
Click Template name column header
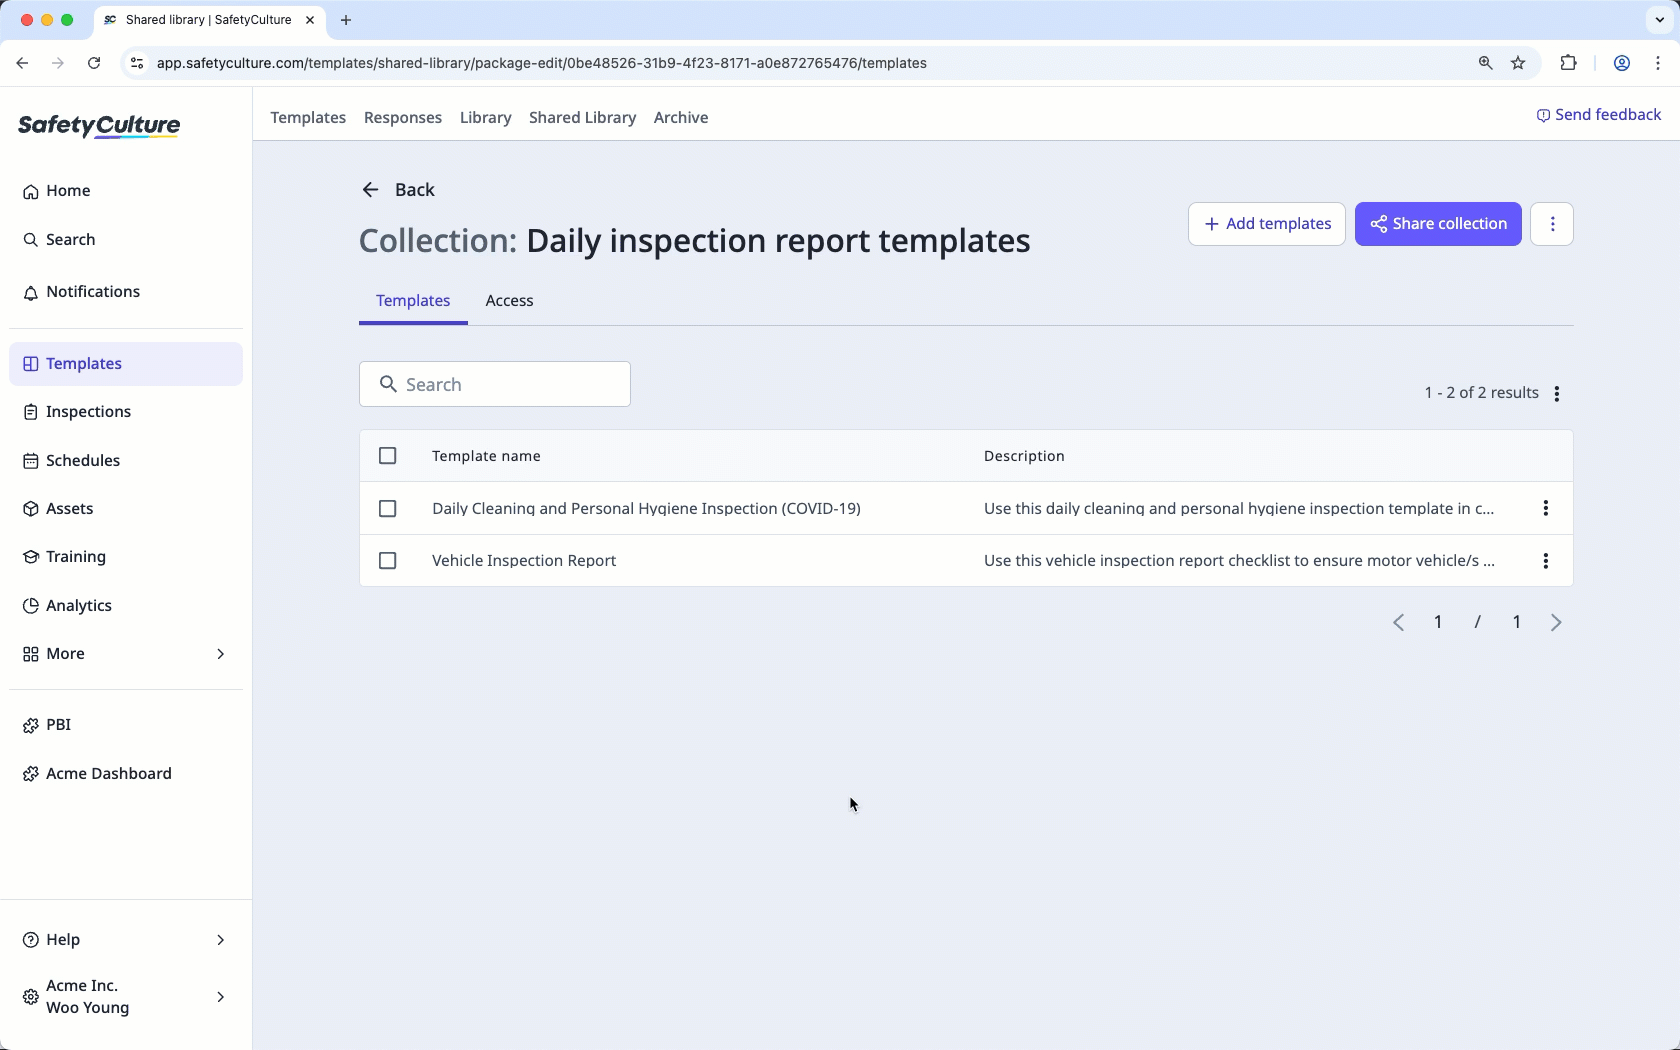486,456
